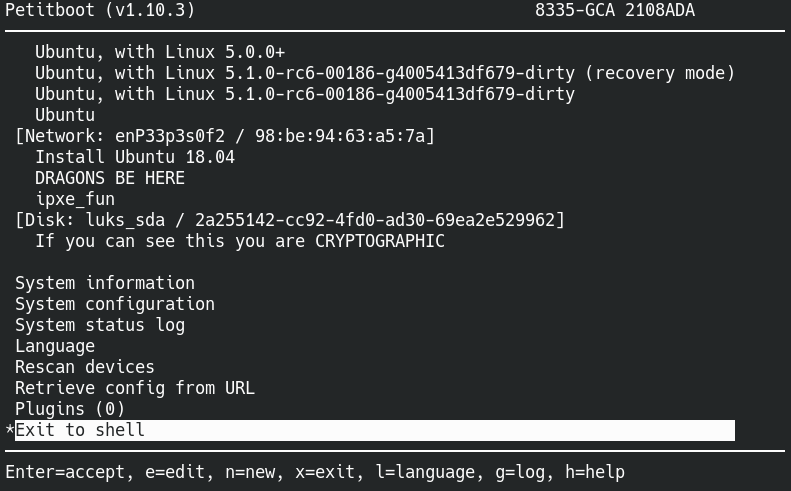Pick the plain Ubuntu boot option

(x=65, y=115)
